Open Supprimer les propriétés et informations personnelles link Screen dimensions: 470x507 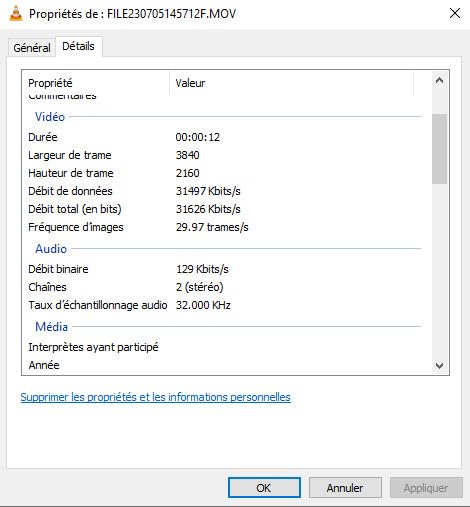click(155, 397)
